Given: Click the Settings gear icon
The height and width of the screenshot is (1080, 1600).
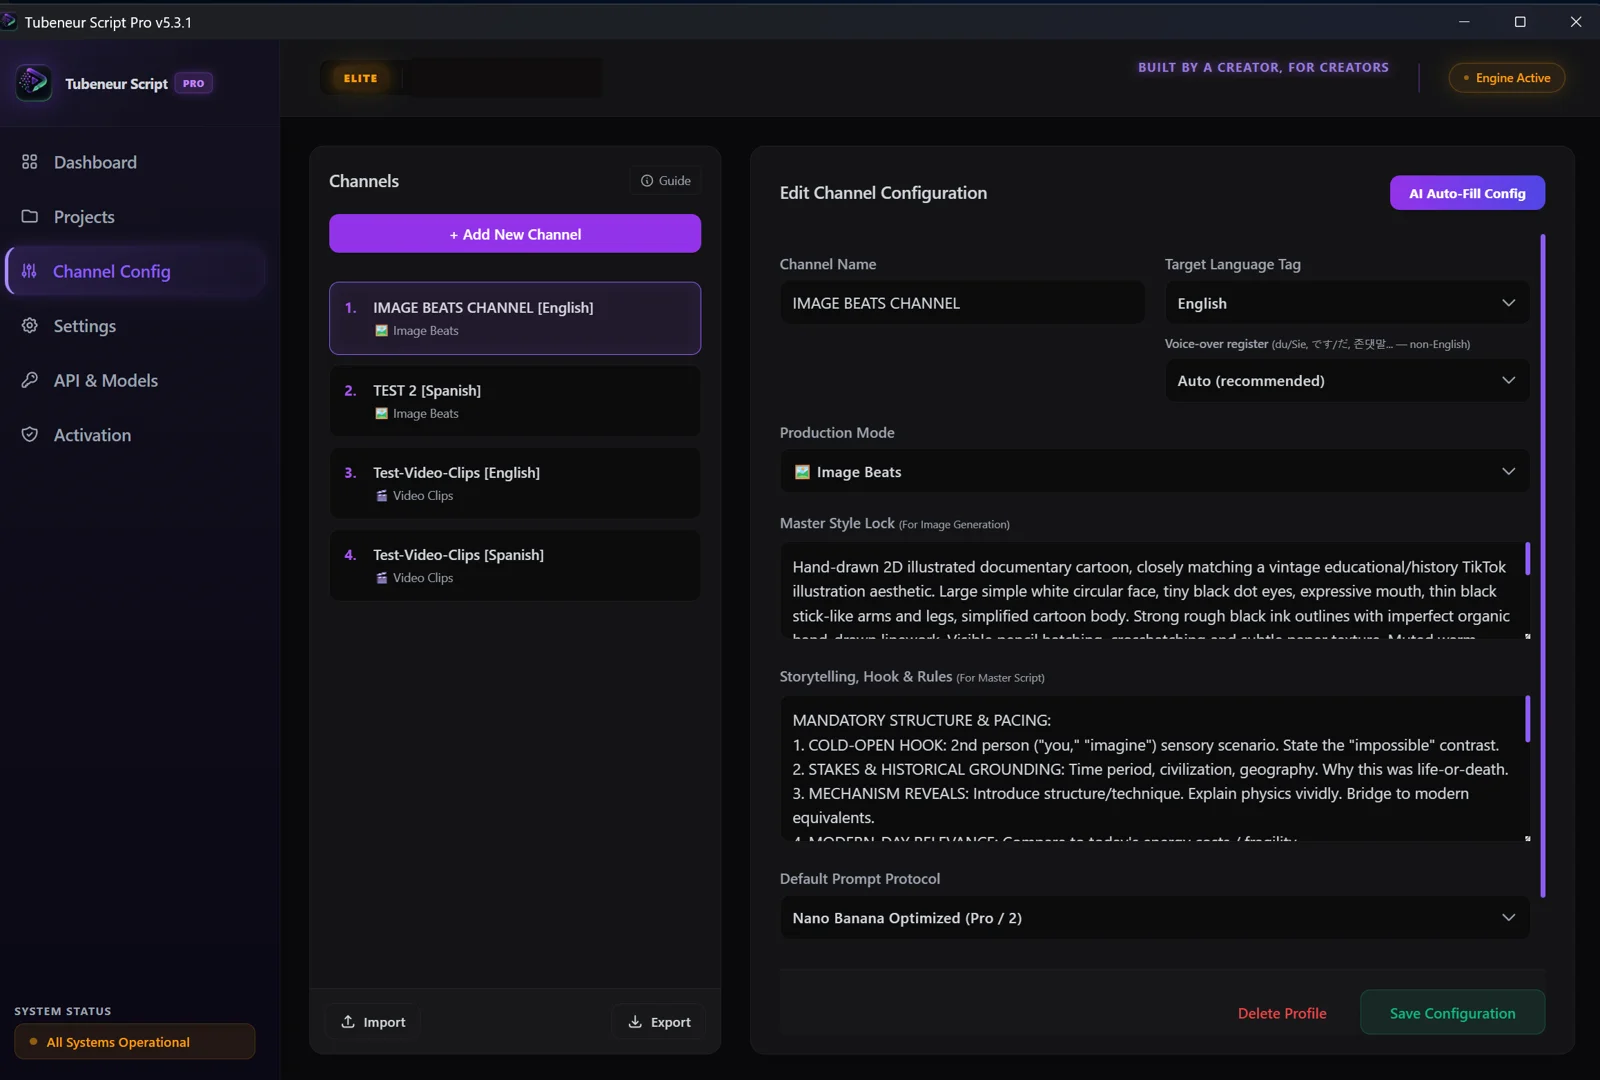Looking at the screenshot, I should [30, 326].
